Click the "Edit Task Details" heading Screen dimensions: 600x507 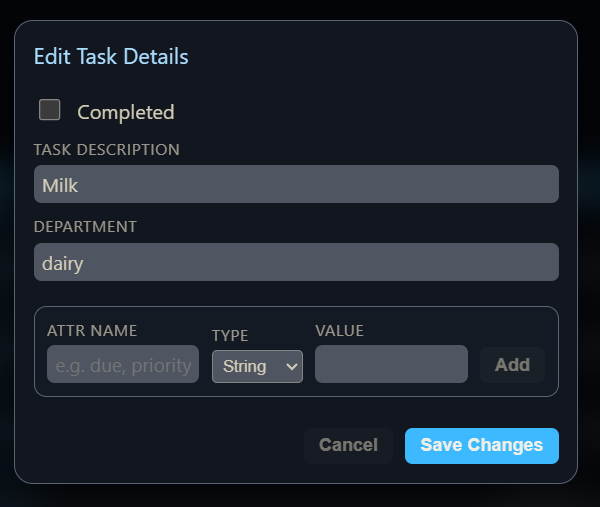click(111, 56)
